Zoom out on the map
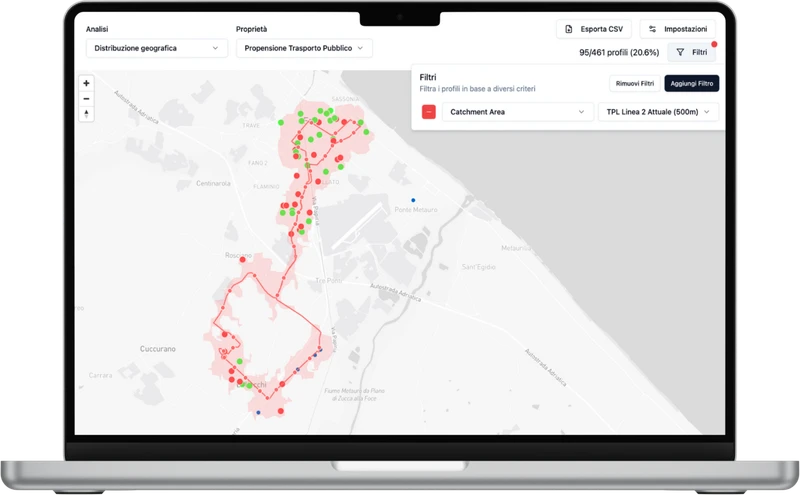The width and height of the screenshot is (800, 495). click(x=86, y=98)
